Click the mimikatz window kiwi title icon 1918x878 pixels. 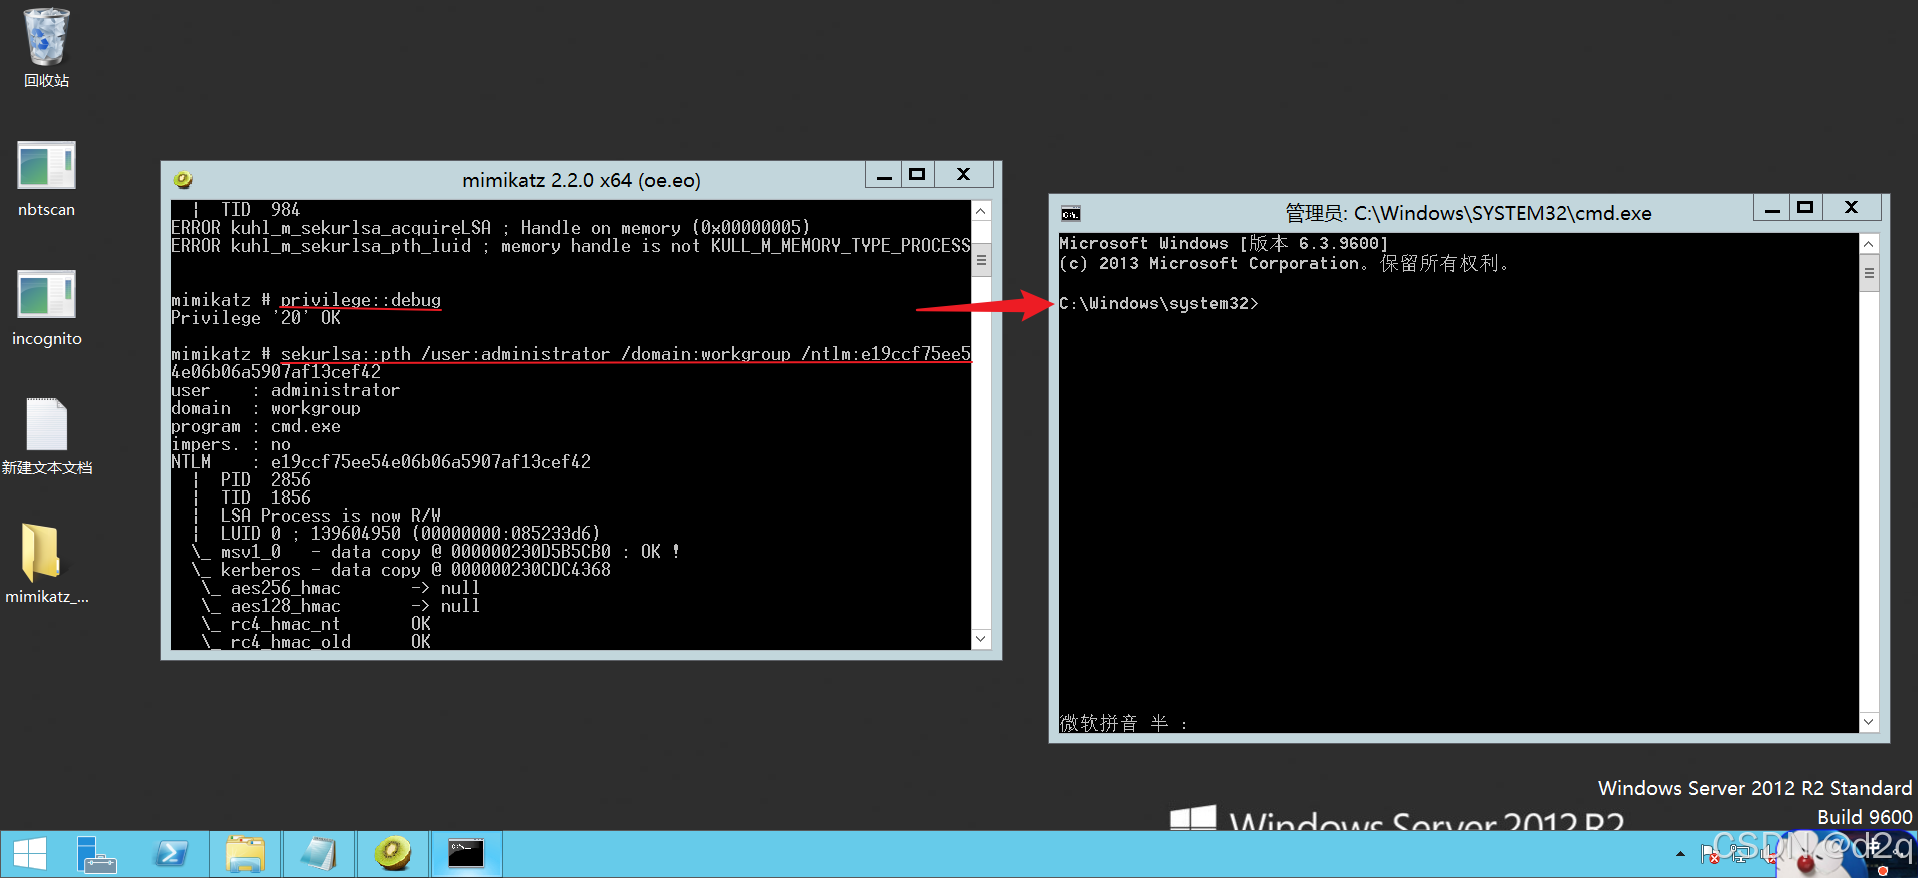(x=183, y=180)
